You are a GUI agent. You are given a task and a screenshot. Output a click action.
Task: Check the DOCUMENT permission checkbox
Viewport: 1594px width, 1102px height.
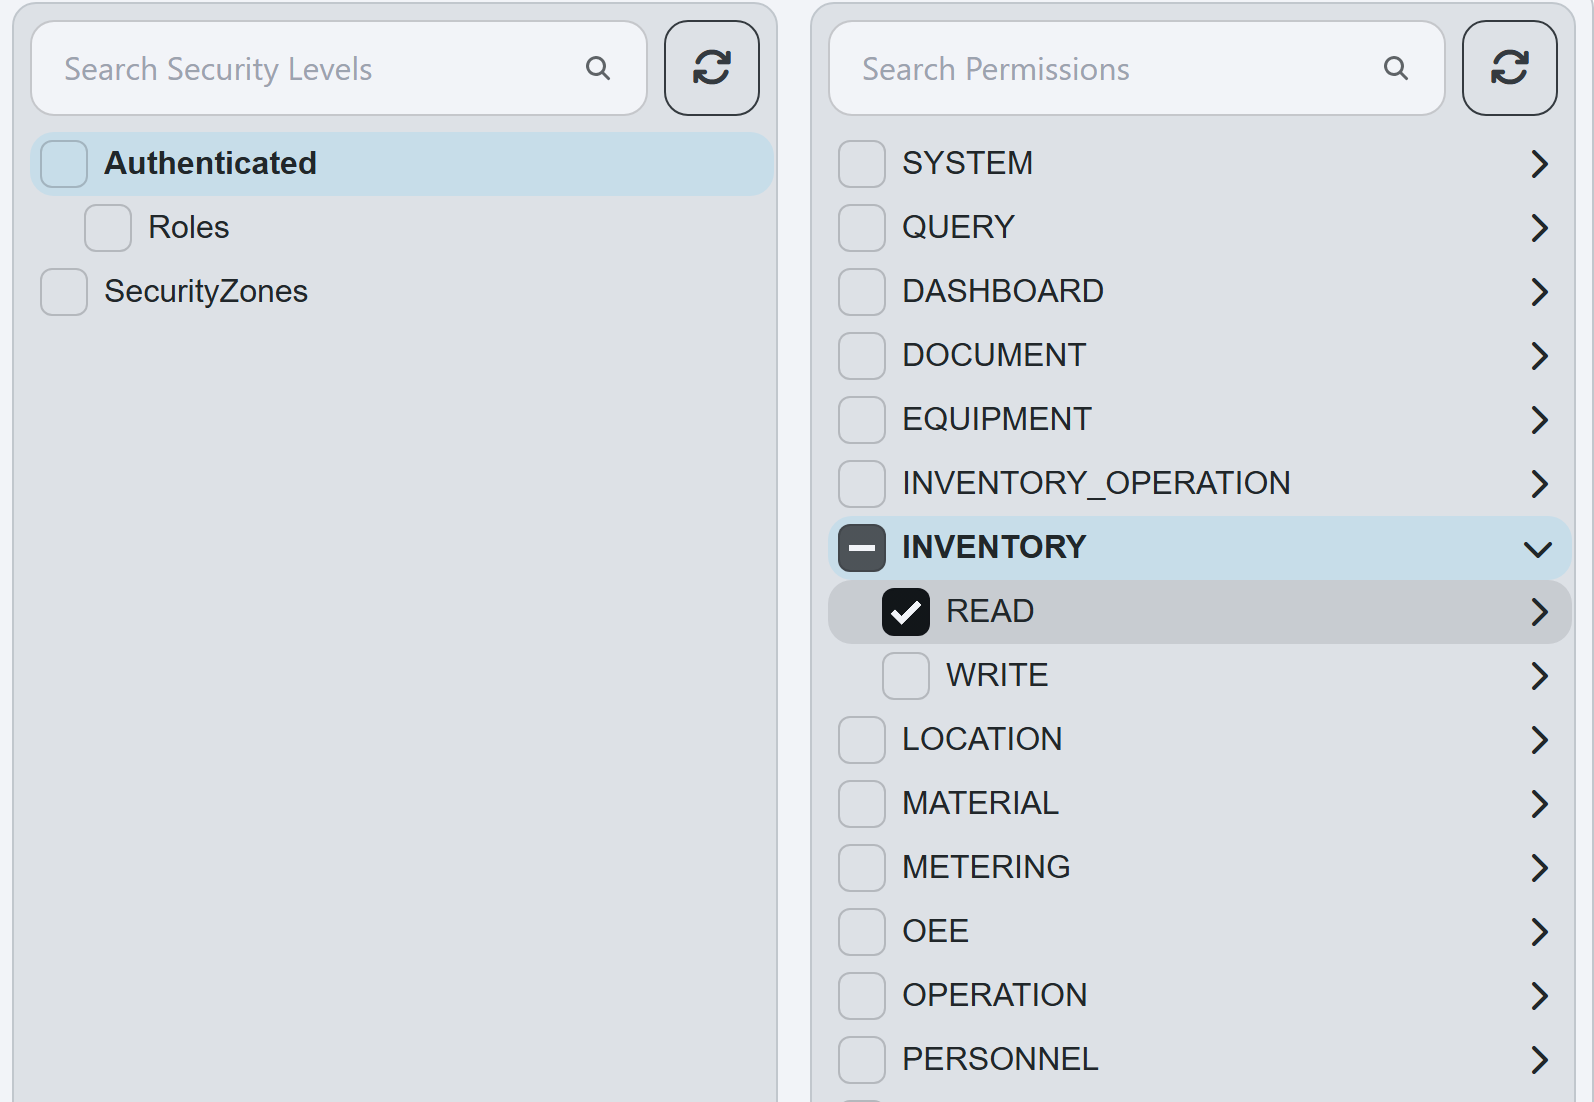862,356
